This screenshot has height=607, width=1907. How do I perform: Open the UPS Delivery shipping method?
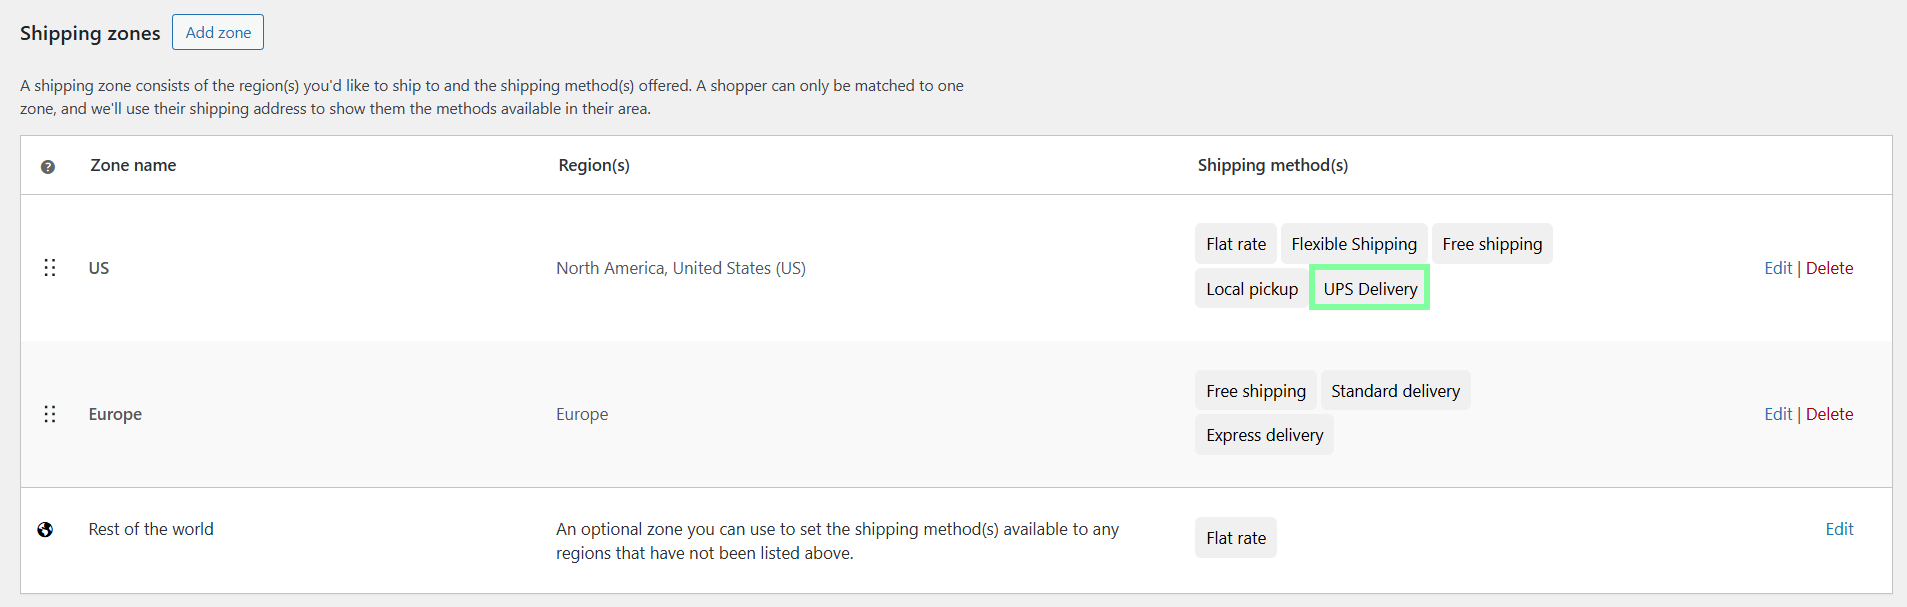click(x=1368, y=287)
